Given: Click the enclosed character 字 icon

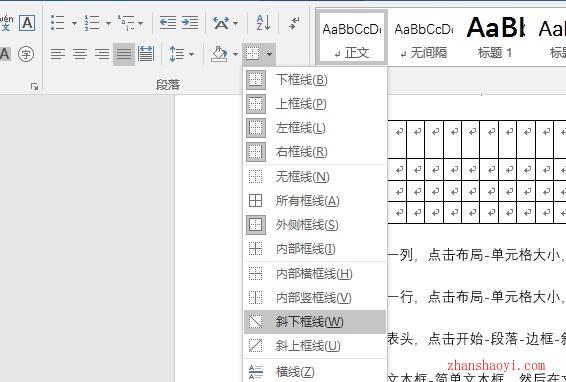Looking at the screenshot, I should coord(26,54).
